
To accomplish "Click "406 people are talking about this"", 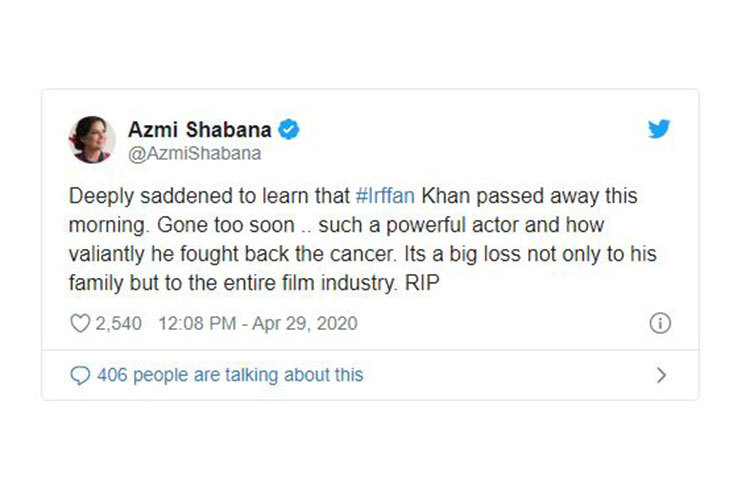I will coord(230,376).
